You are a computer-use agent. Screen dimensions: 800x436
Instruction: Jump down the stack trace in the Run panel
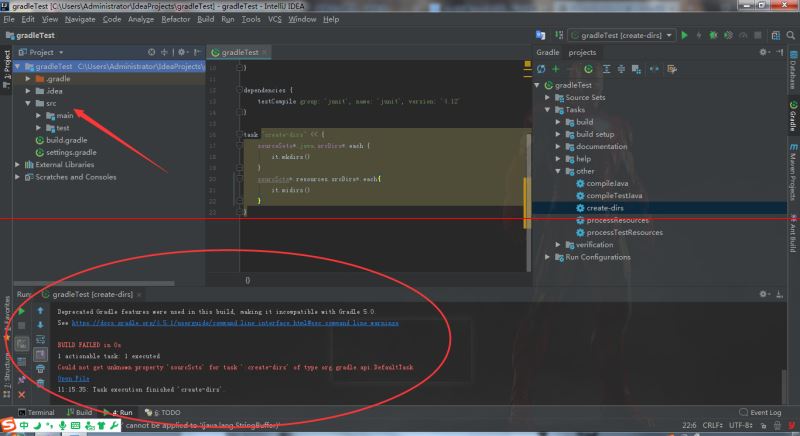(40, 325)
